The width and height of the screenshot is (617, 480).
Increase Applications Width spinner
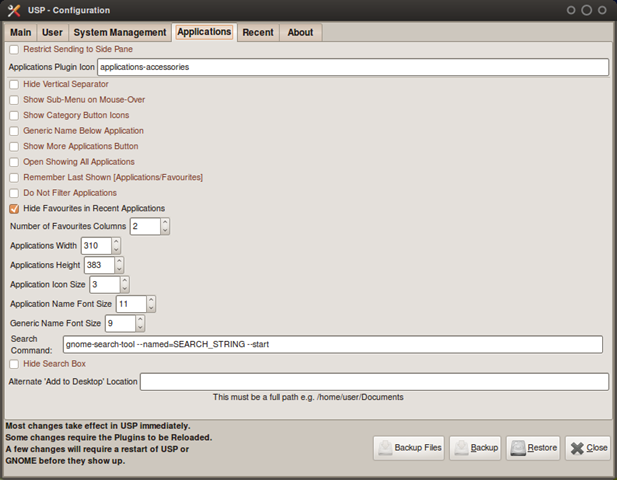pyautogui.click(x=116, y=242)
